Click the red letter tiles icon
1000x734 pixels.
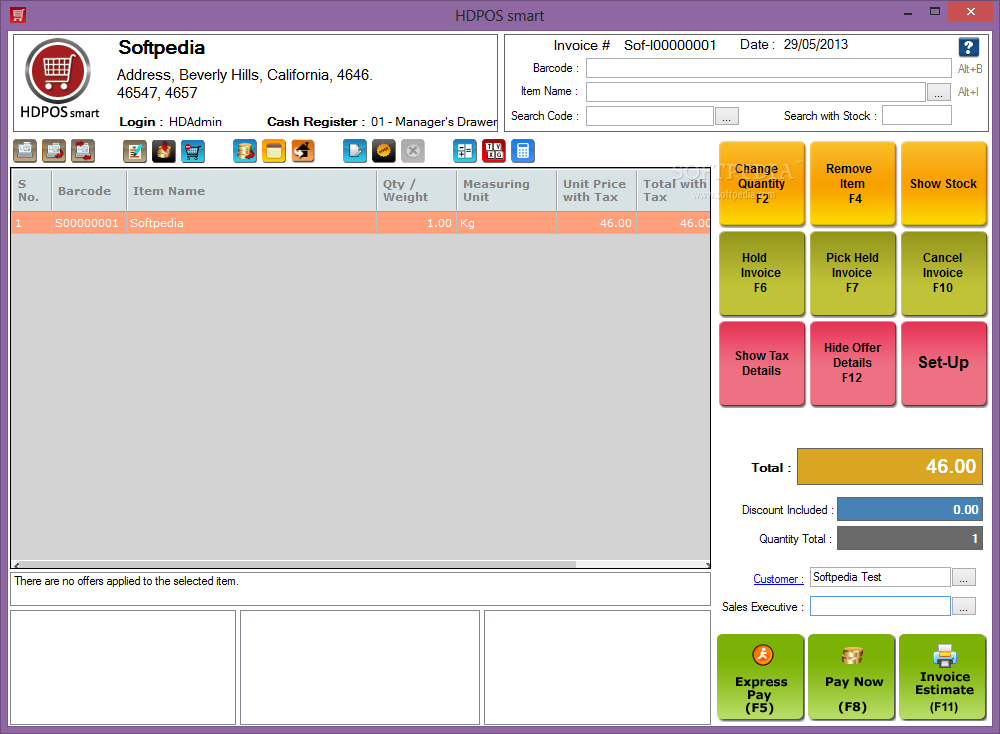494,151
